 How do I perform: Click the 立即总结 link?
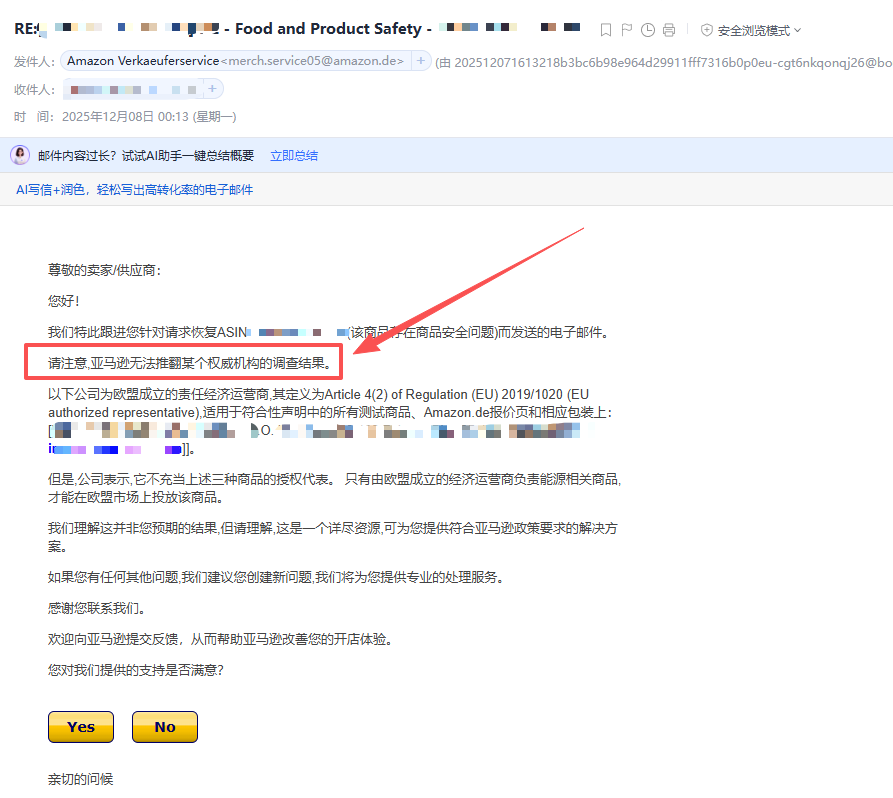pos(294,155)
